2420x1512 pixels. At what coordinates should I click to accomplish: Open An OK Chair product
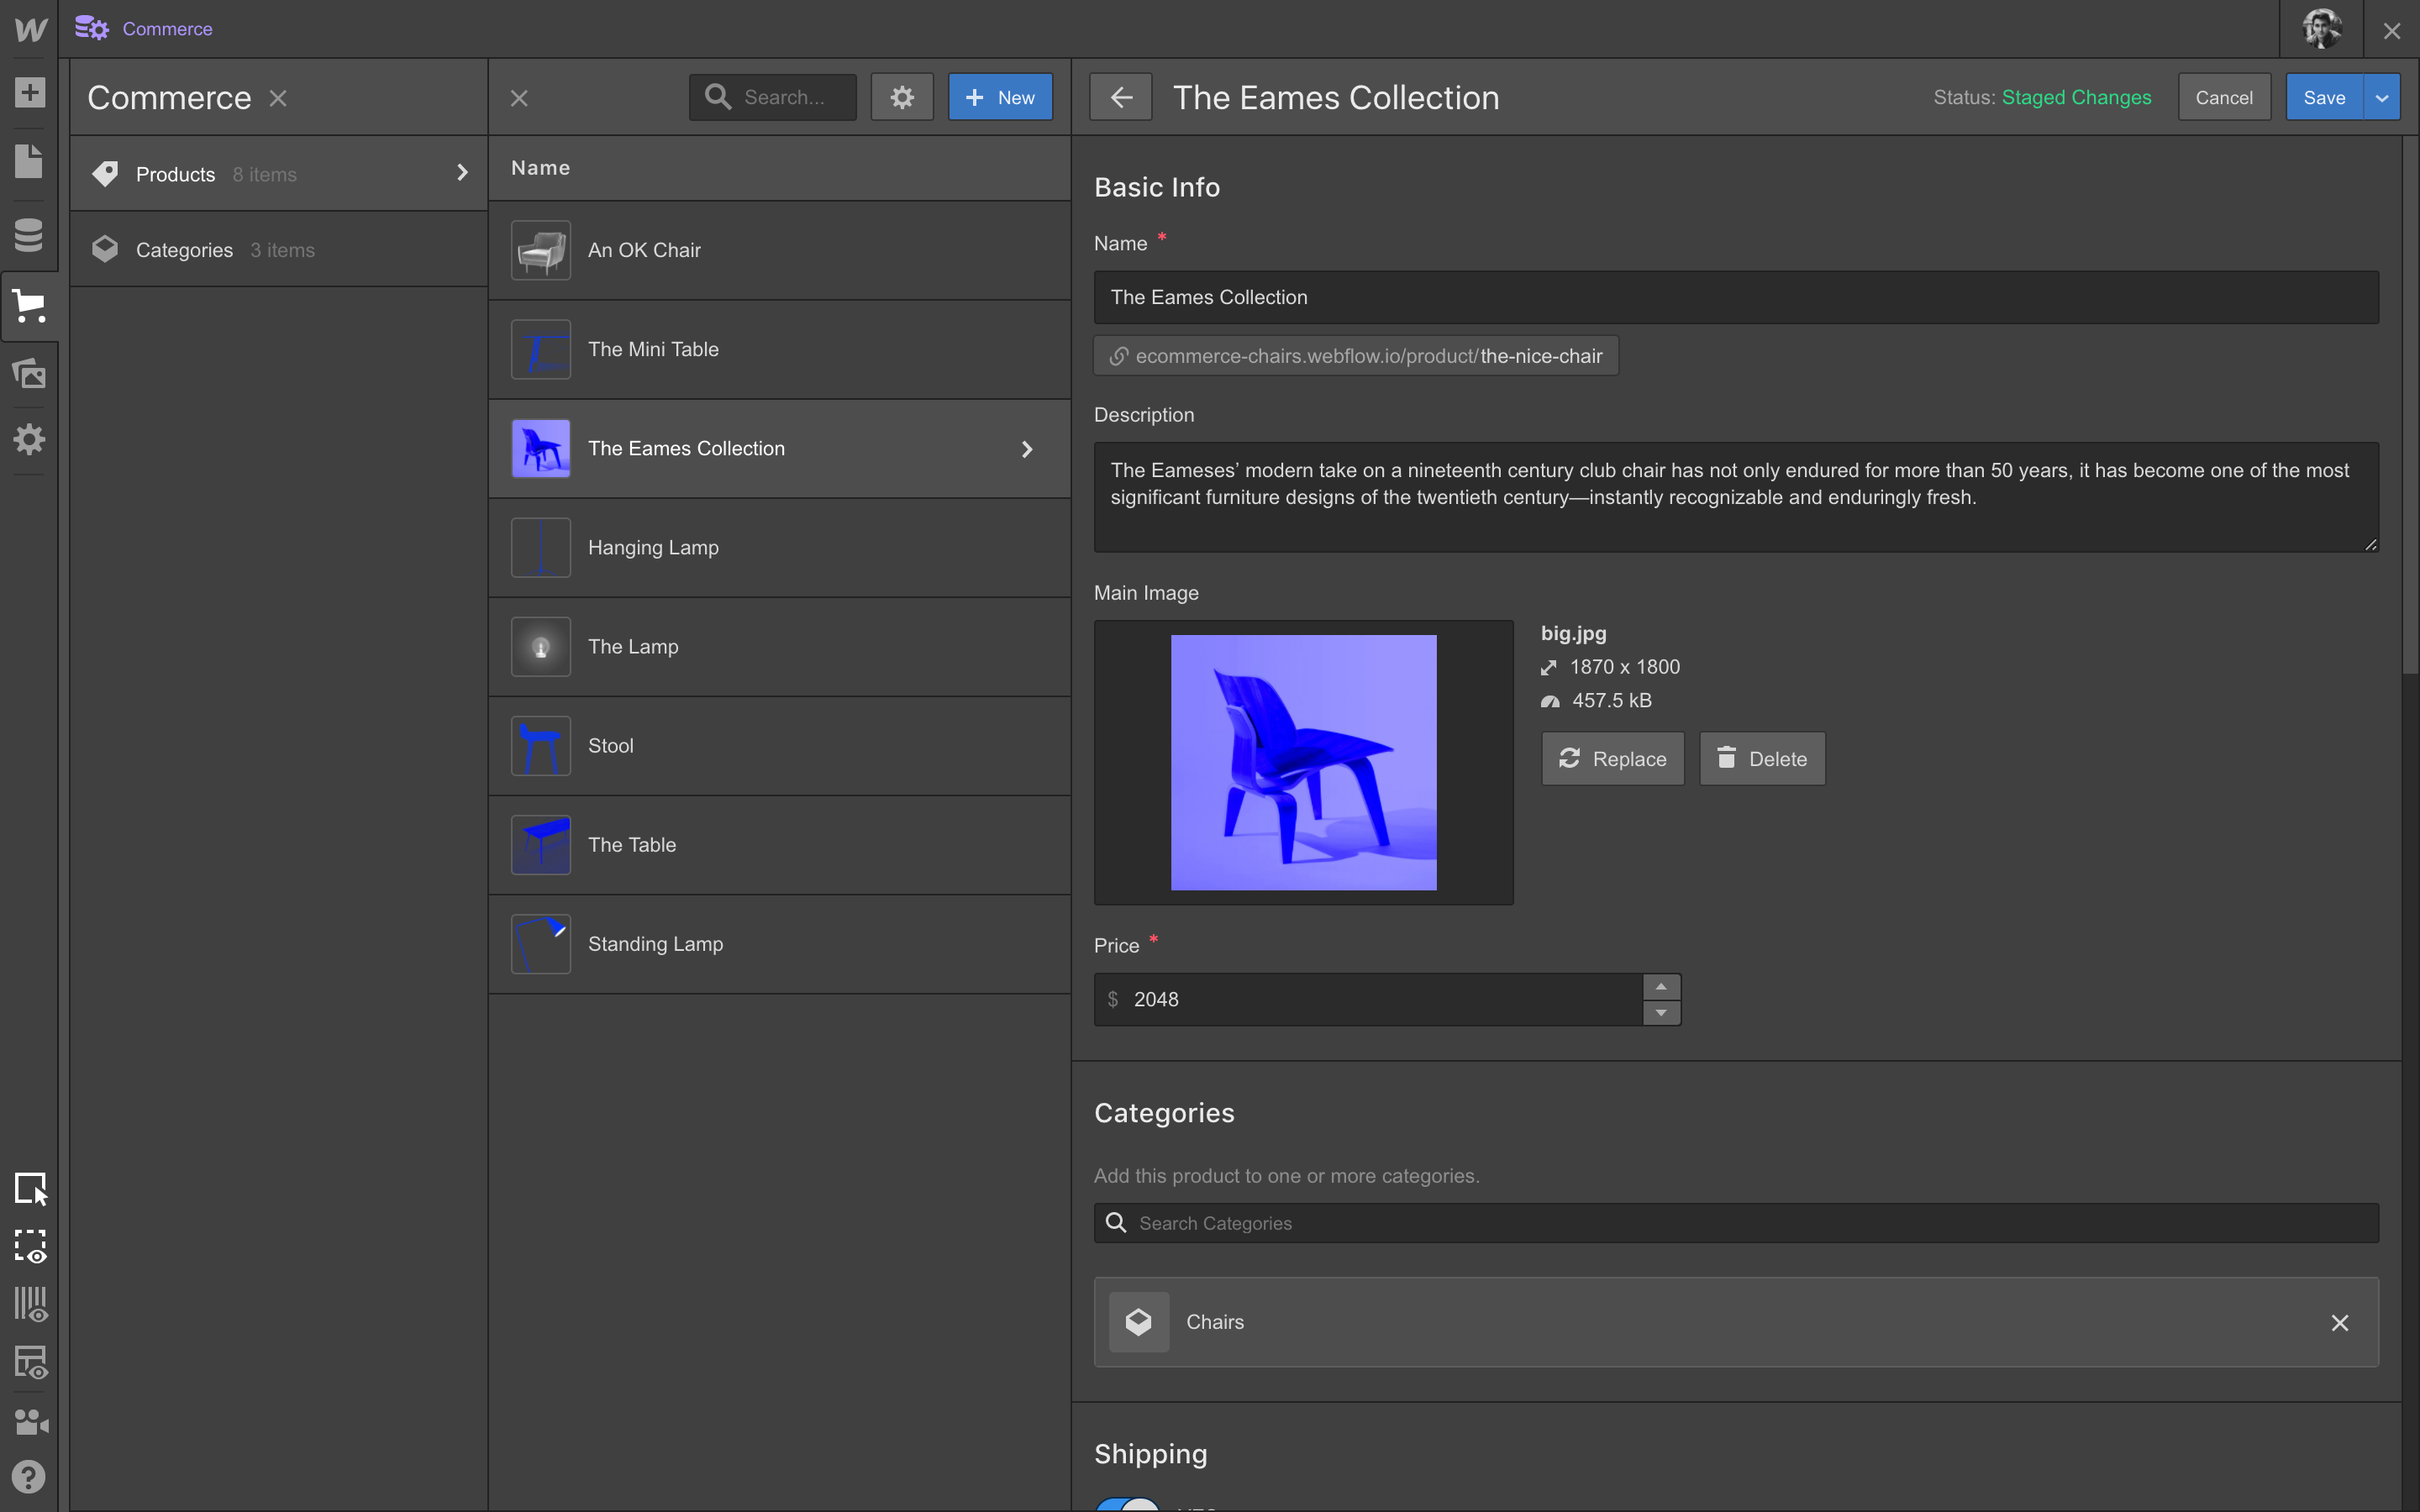779,250
